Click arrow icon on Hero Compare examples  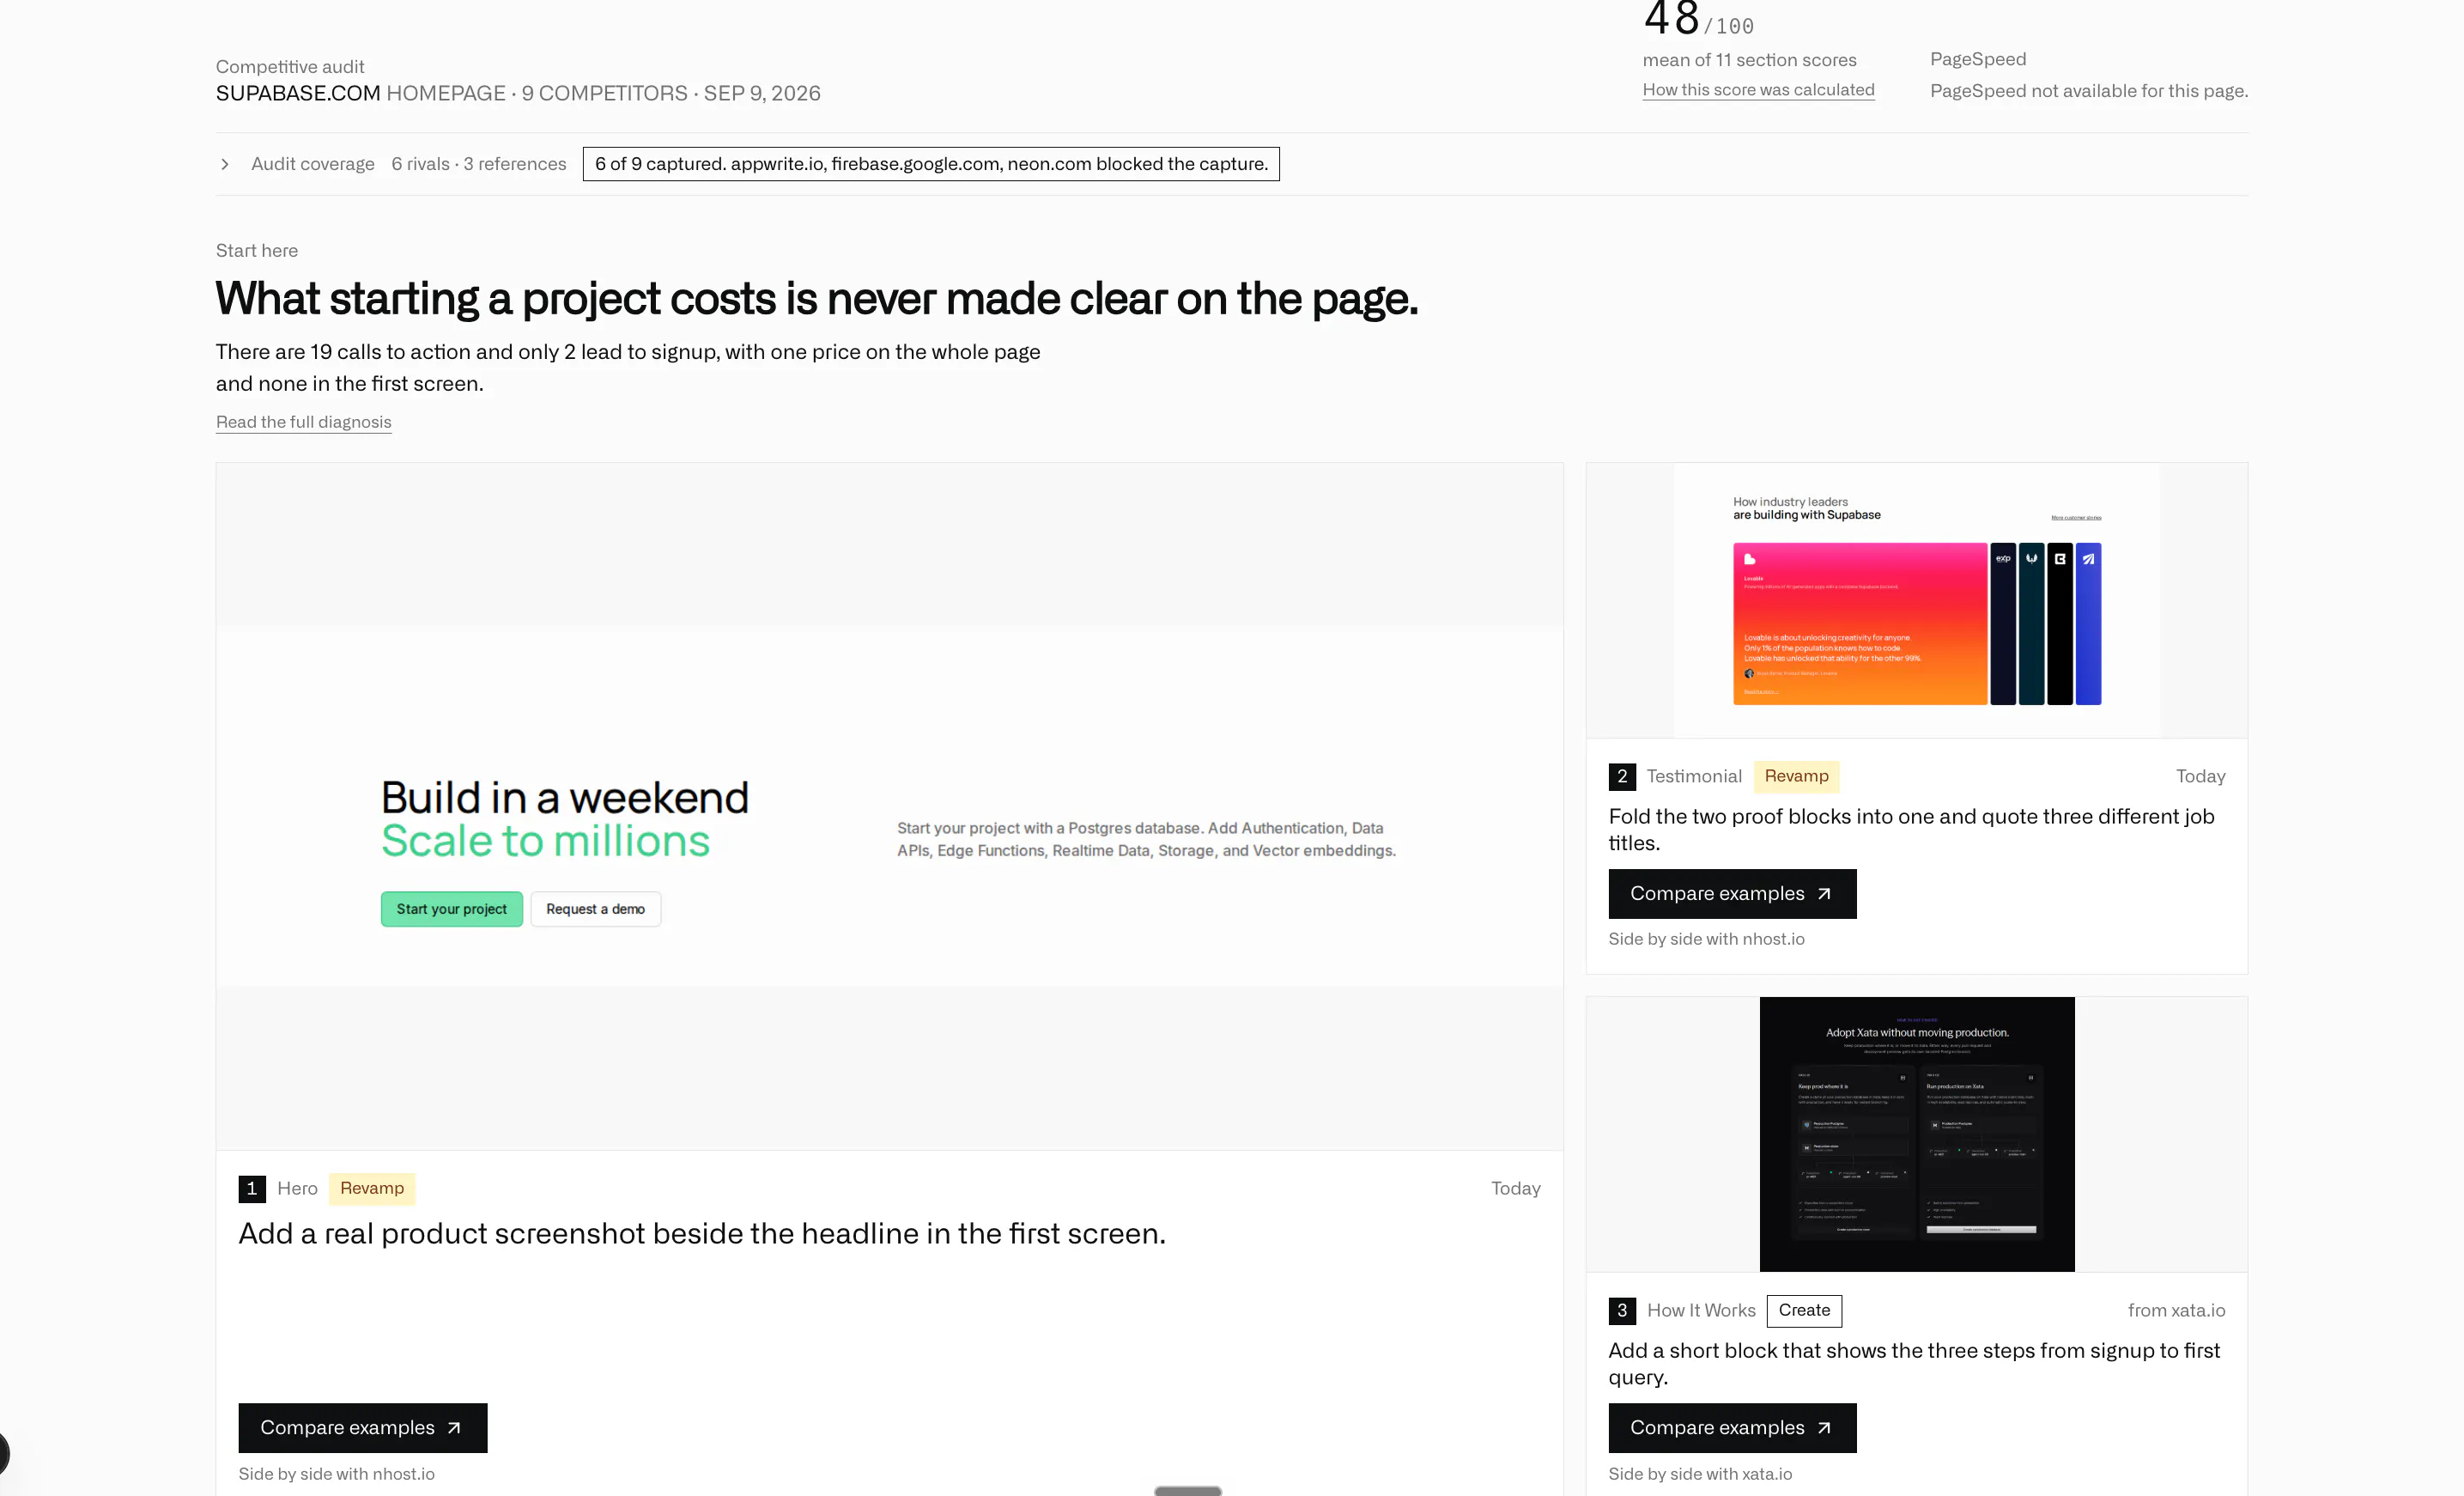click(454, 1427)
